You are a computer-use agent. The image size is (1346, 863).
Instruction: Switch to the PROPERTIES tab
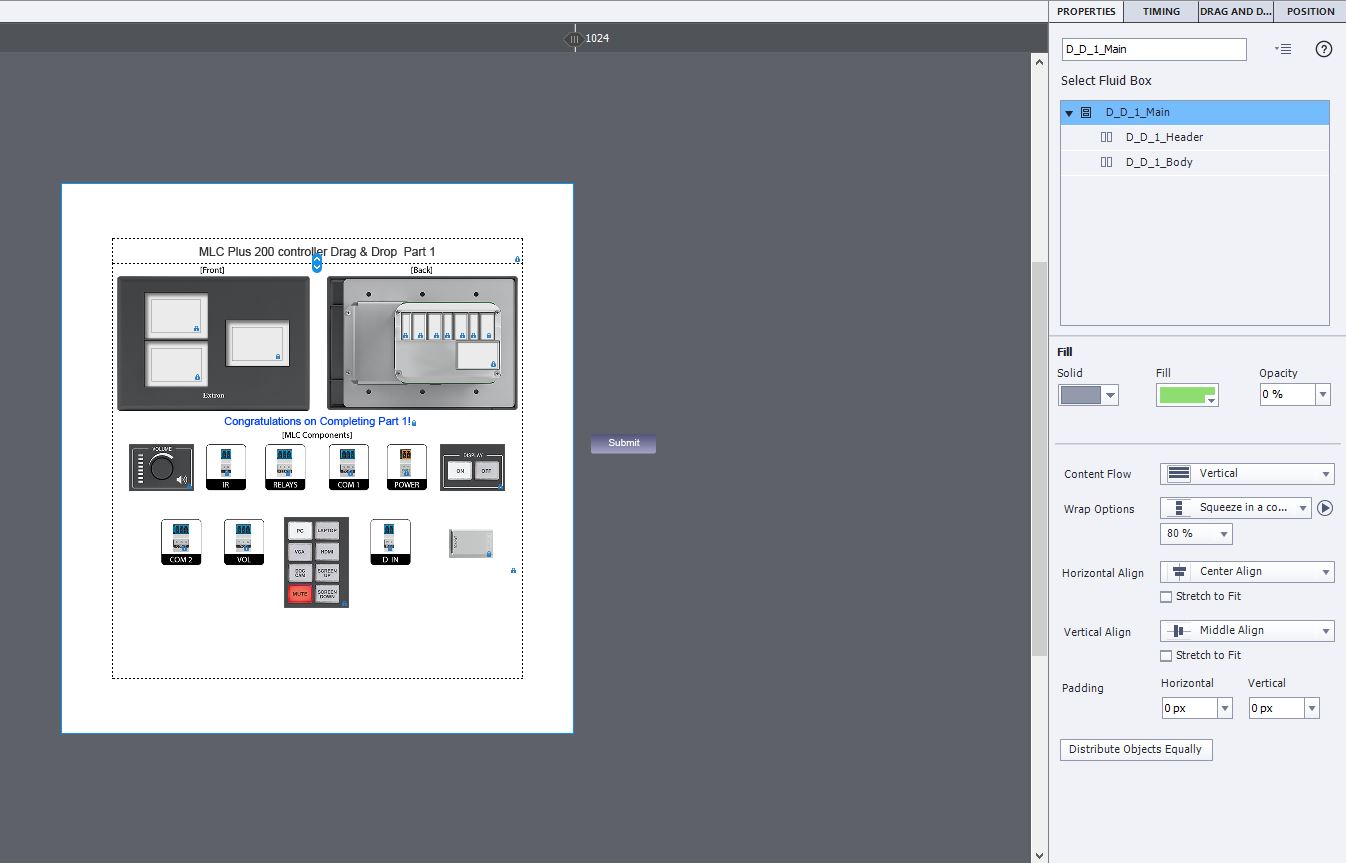(1086, 11)
